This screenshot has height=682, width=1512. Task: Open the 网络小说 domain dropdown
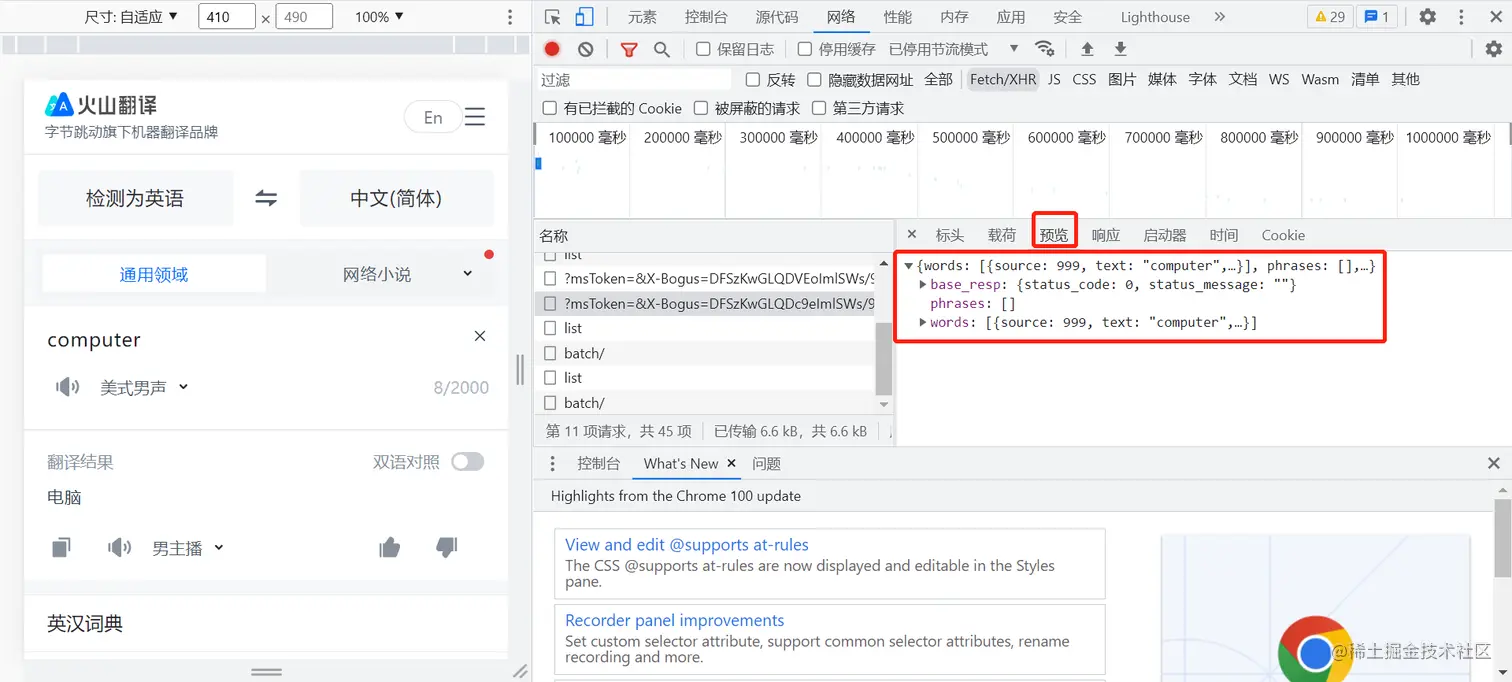[406, 274]
